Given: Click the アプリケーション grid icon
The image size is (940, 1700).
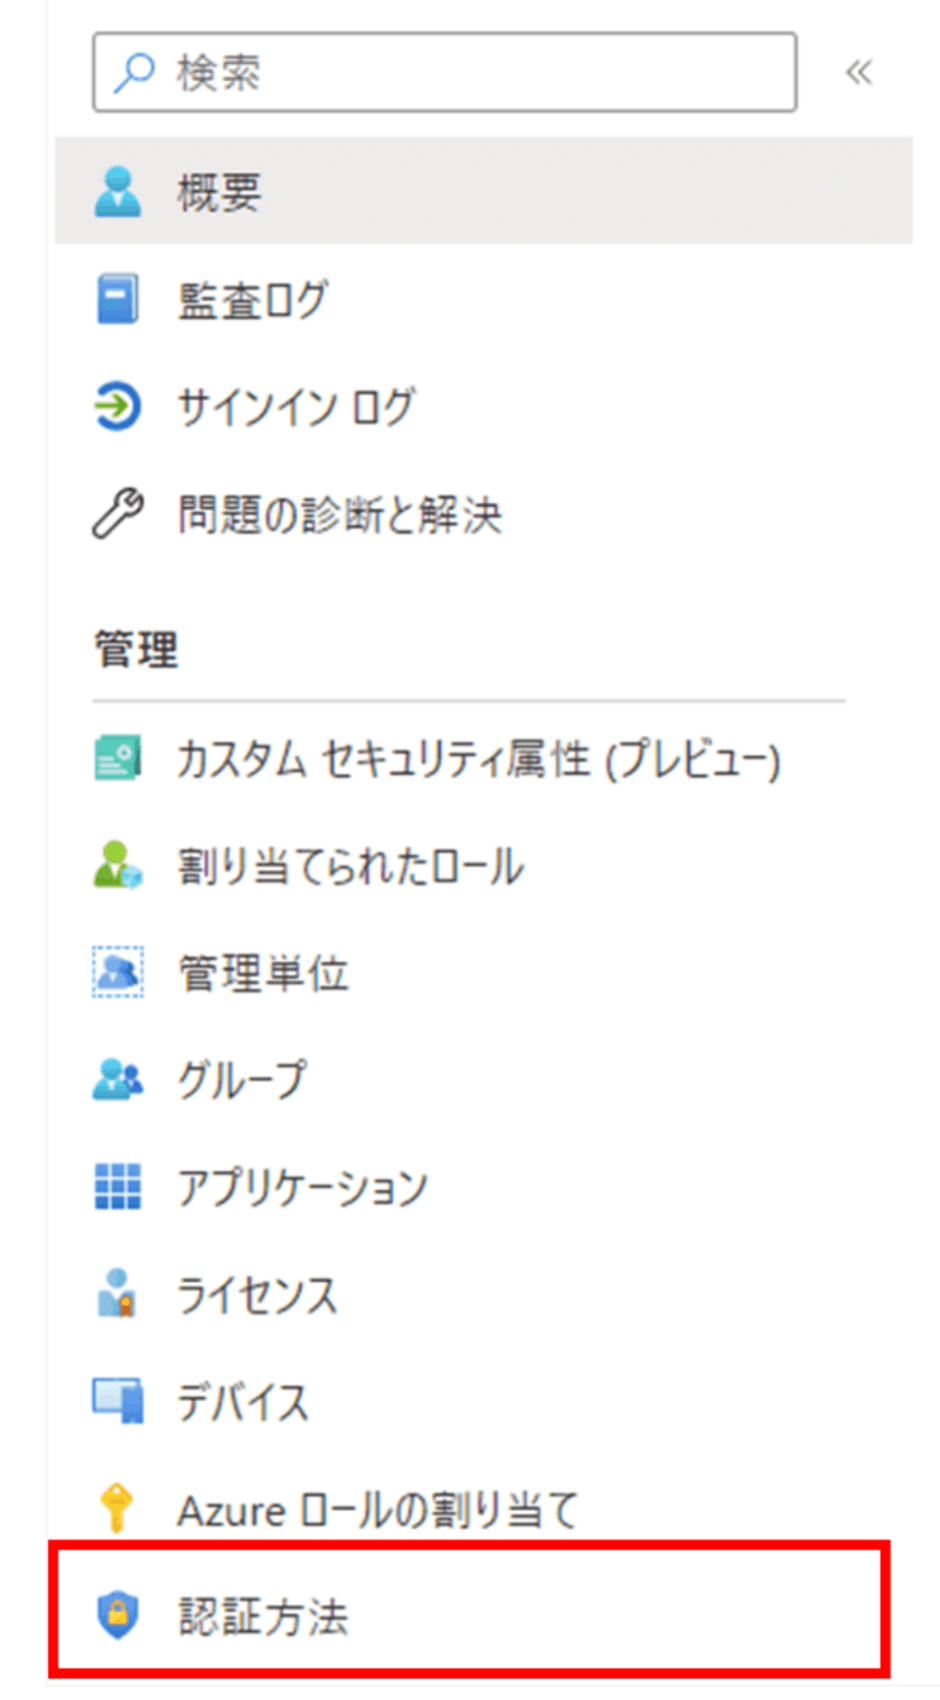Looking at the screenshot, I should point(118,1187).
